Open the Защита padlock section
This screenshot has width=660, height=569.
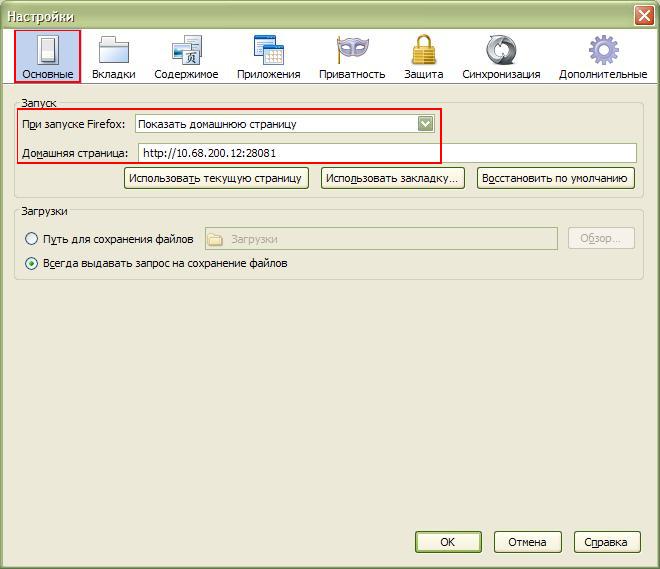[x=423, y=56]
